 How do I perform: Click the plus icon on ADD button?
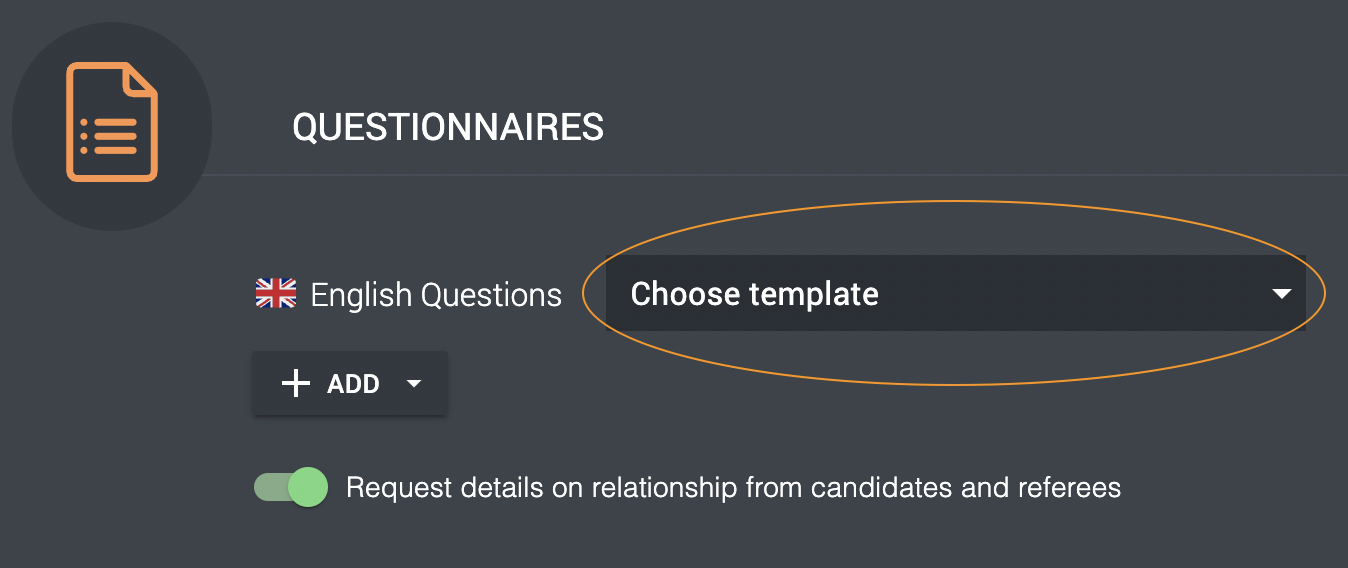[x=296, y=383]
